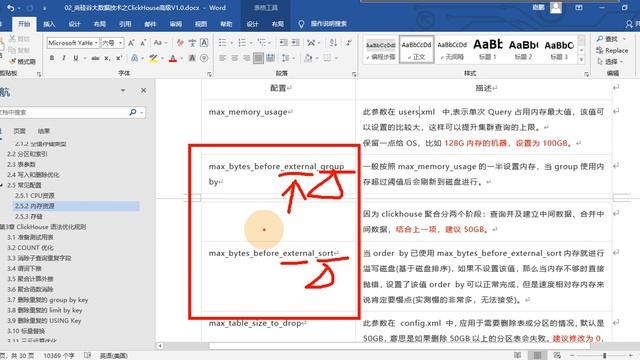Viewport: 640px width, 360px height.
Task: Apply distributed alignment
Action: [x=270, y=58]
